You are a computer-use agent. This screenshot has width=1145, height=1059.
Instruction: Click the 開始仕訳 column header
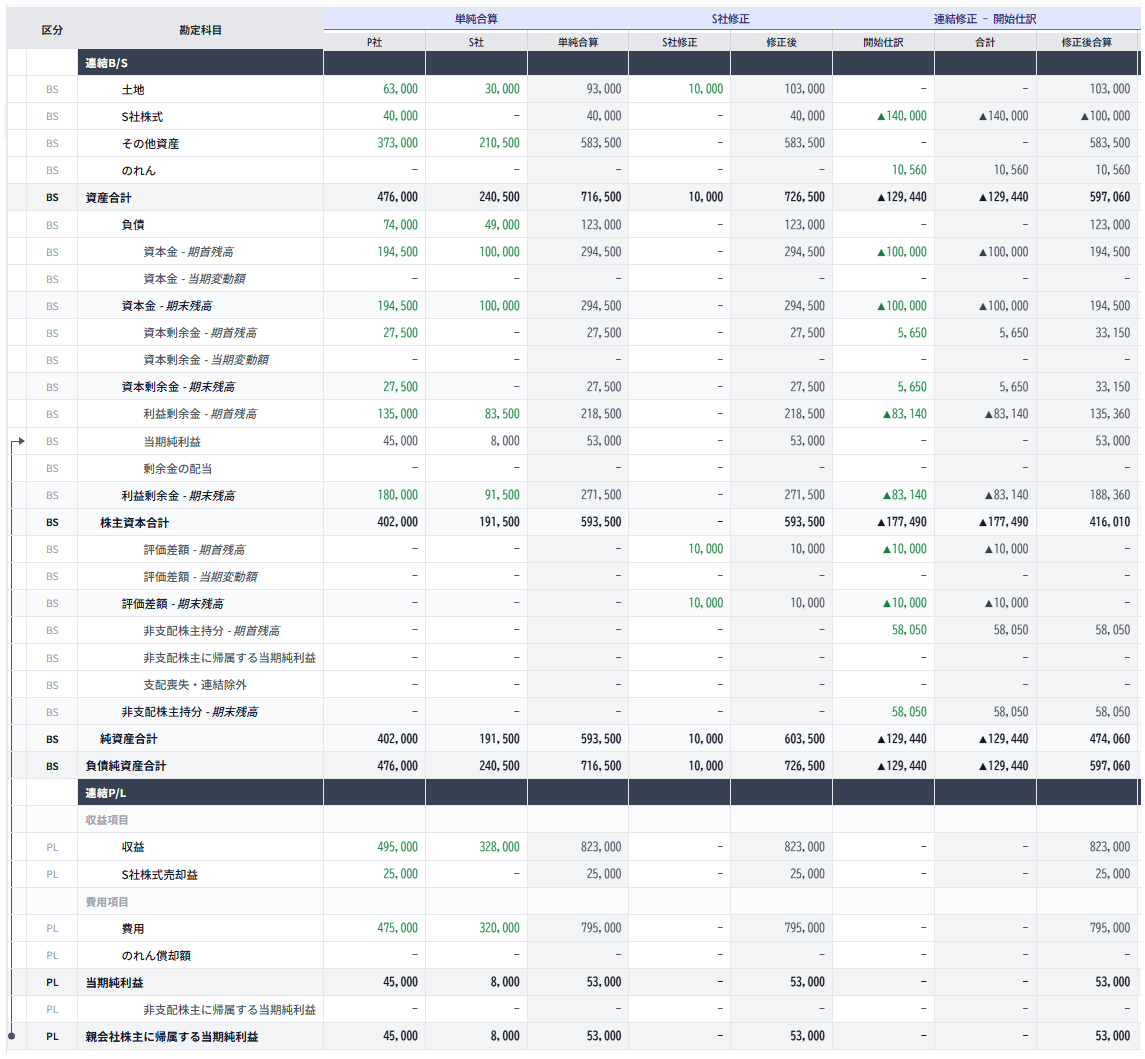[883, 42]
